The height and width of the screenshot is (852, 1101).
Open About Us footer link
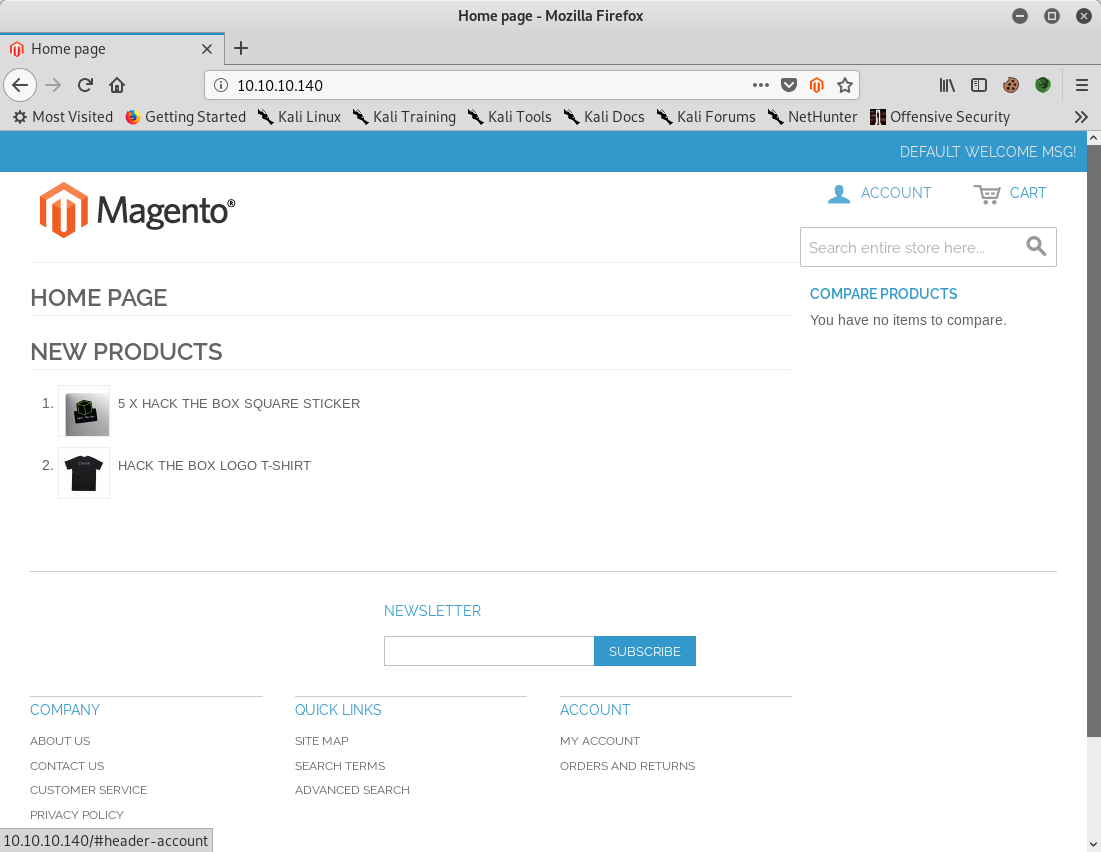tap(60, 741)
